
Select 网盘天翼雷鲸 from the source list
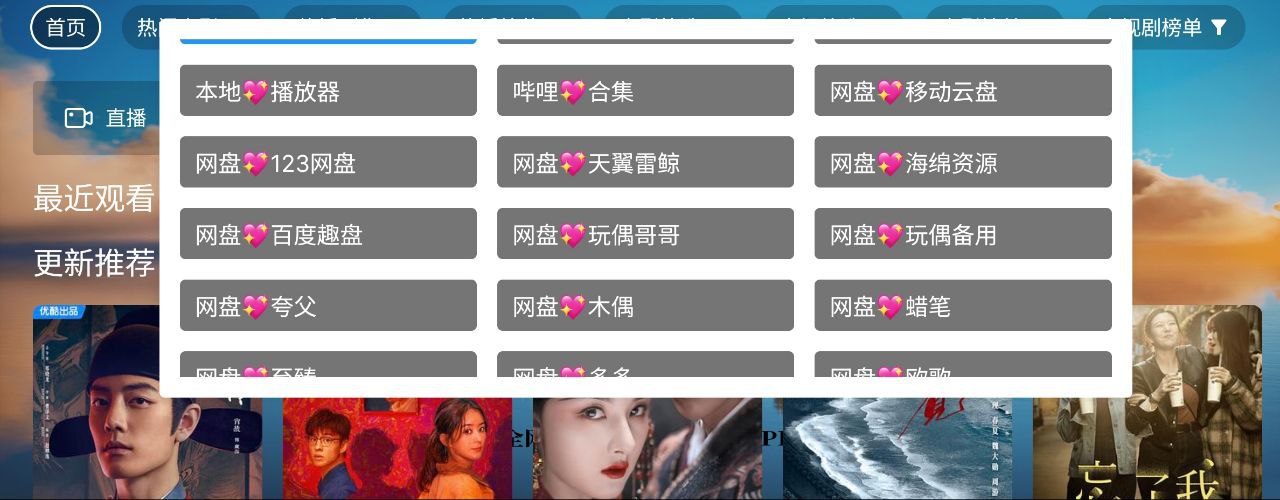click(x=645, y=162)
